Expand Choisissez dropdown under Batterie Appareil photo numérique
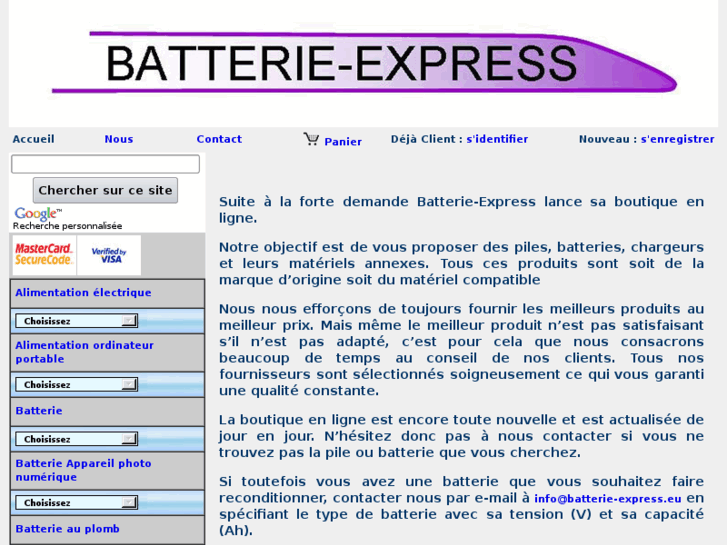 (x=77, y=502)
